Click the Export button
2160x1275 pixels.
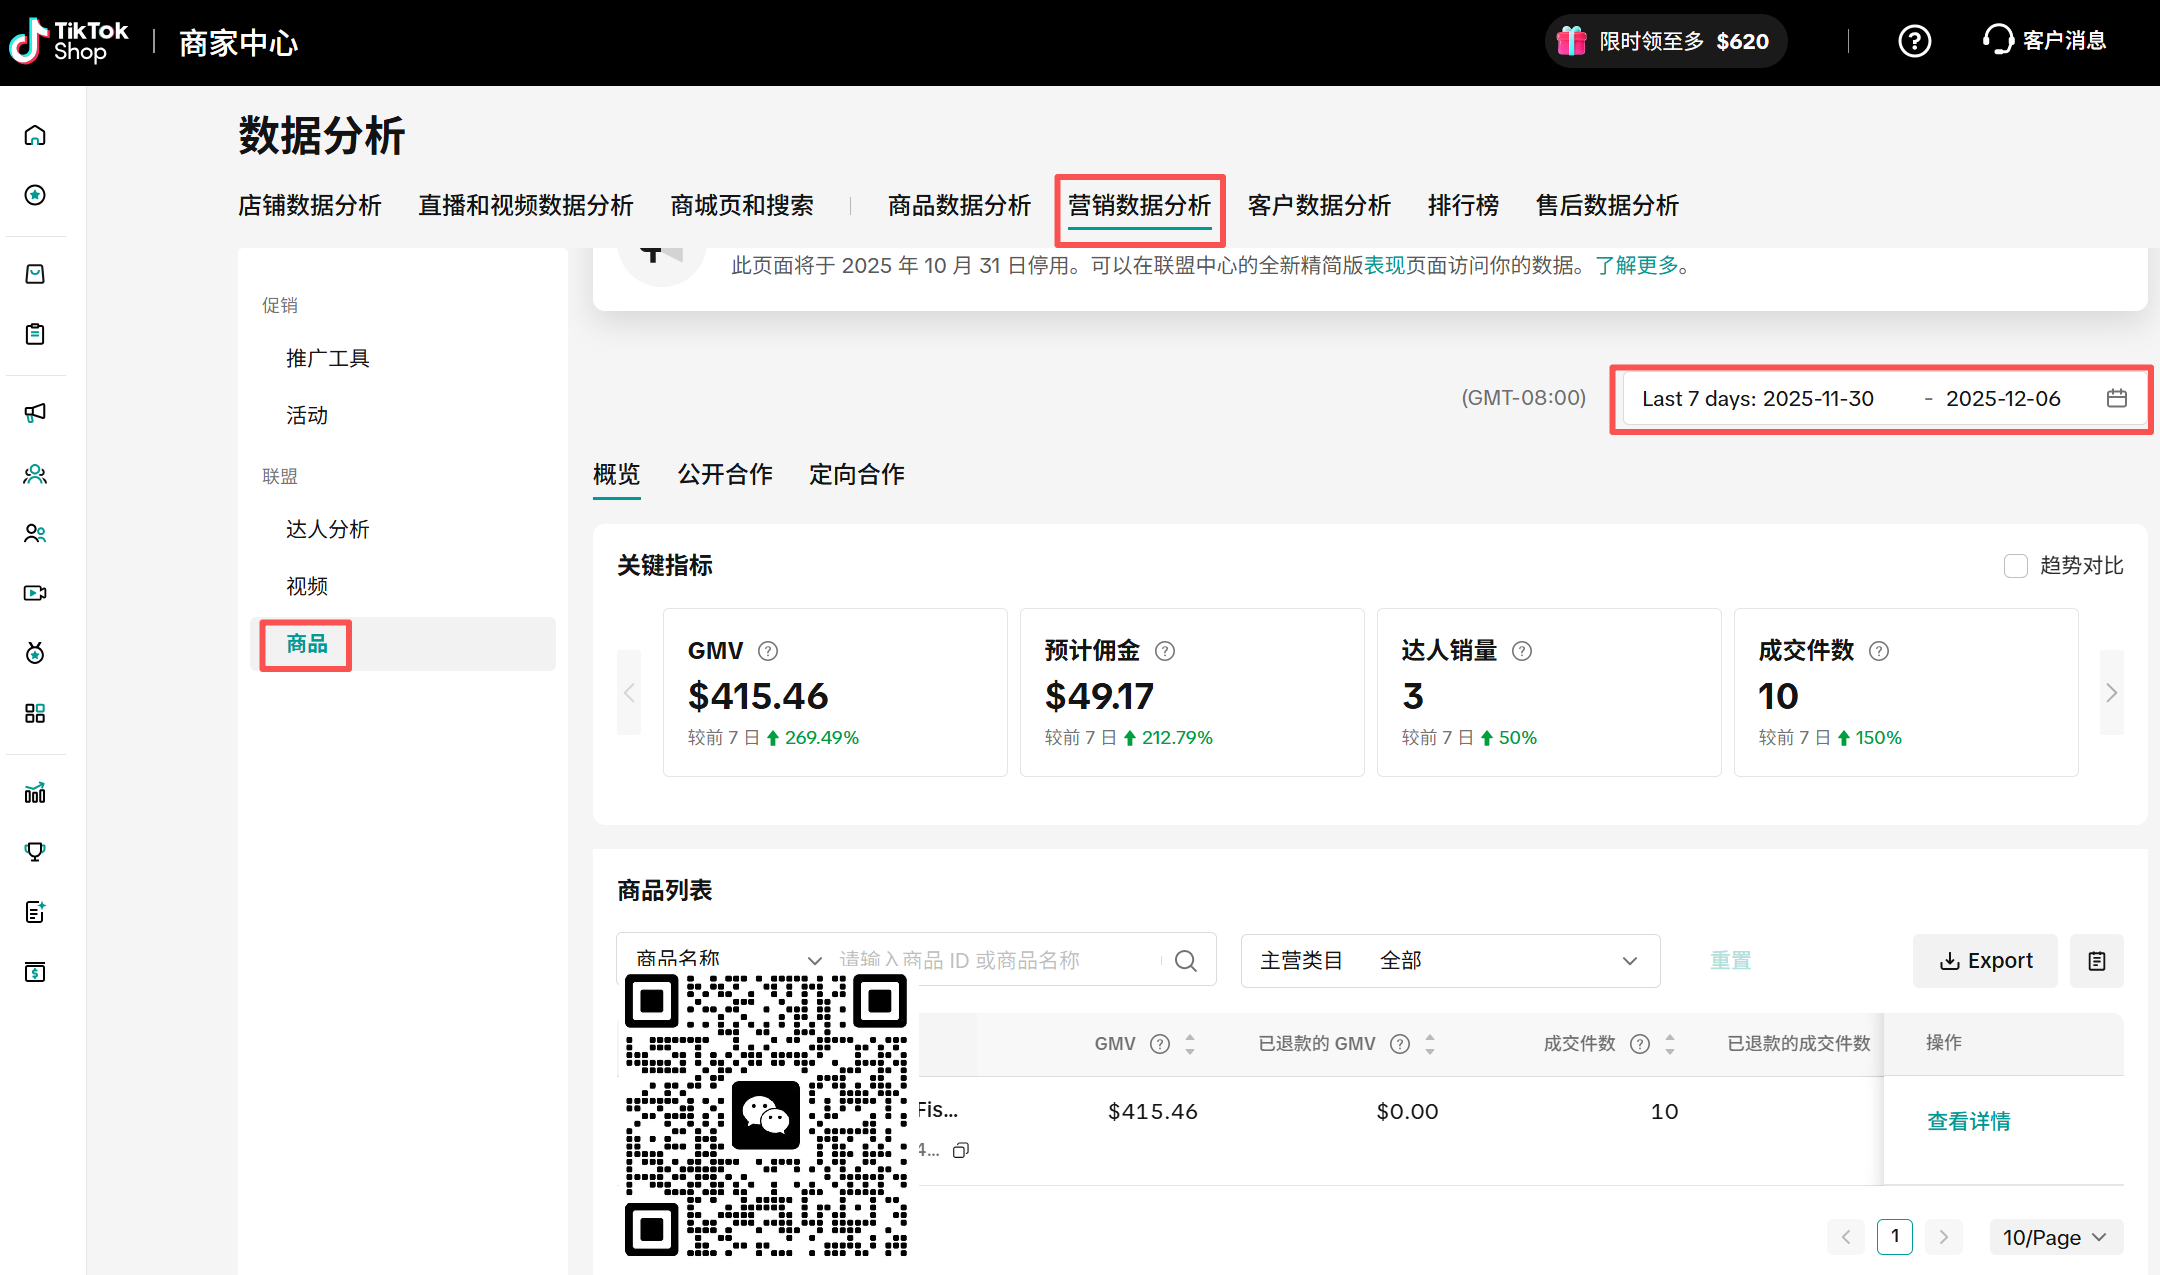click(1985, 961)
